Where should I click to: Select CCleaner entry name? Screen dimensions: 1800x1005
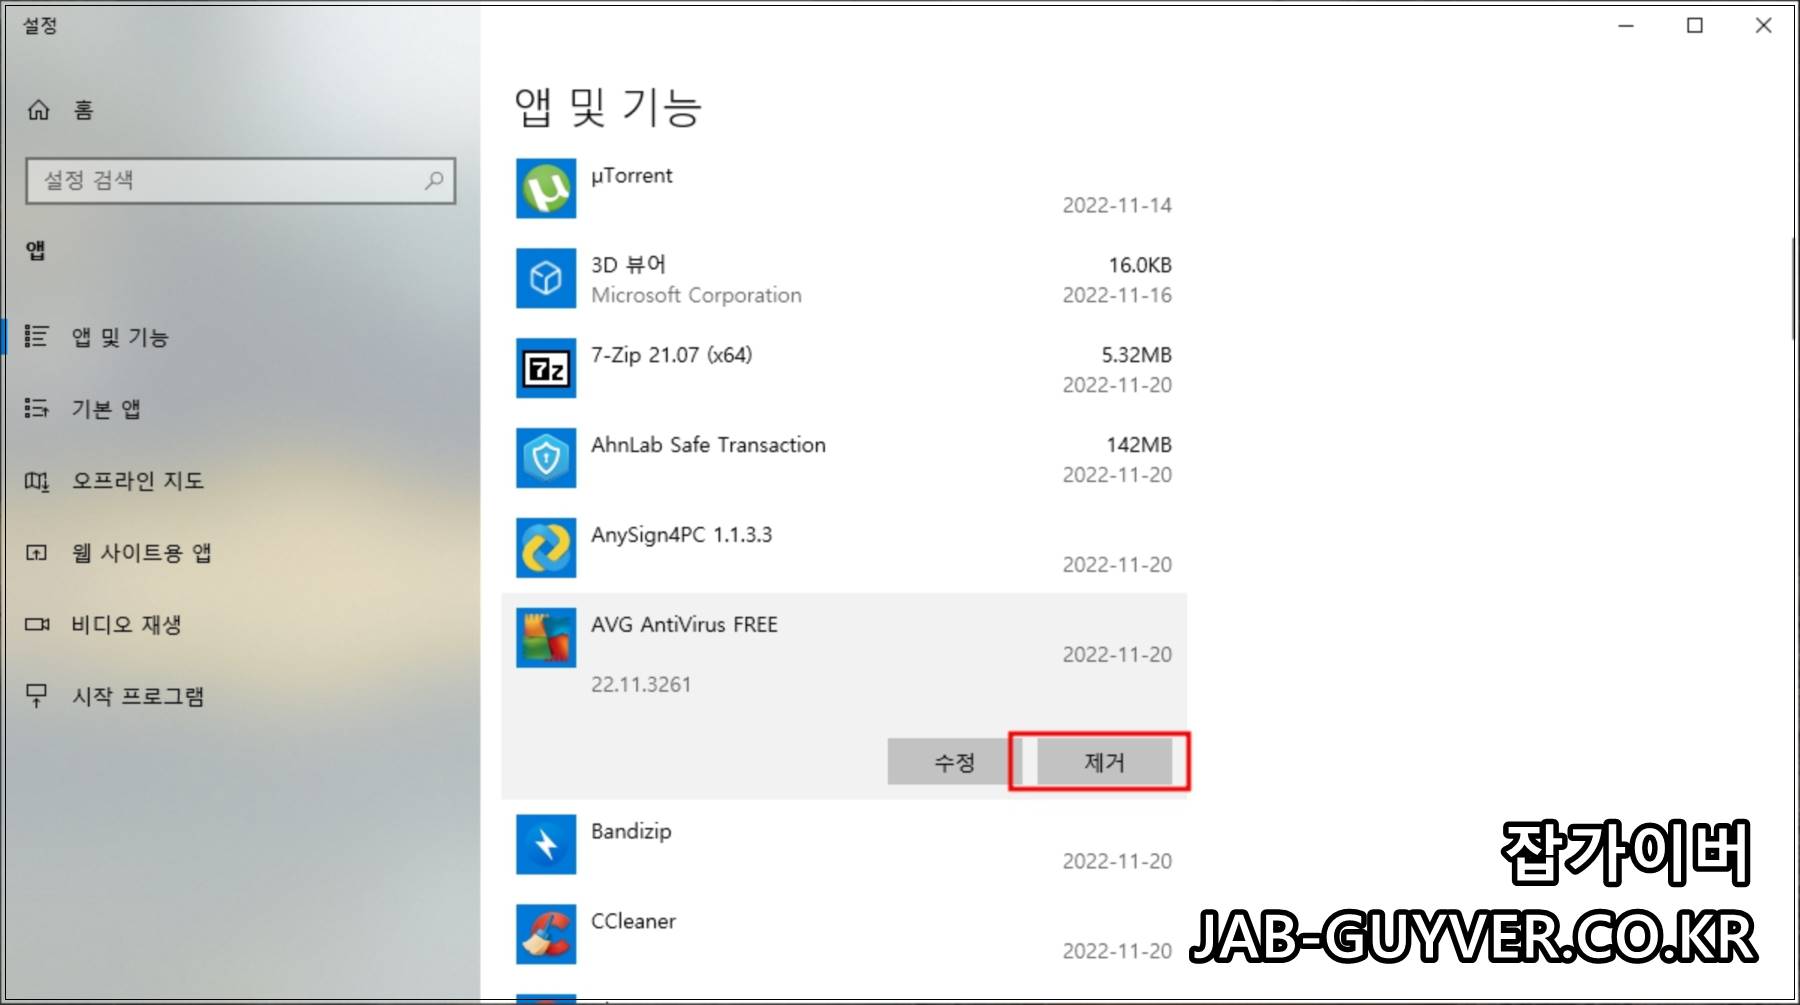tap(633, 921)
